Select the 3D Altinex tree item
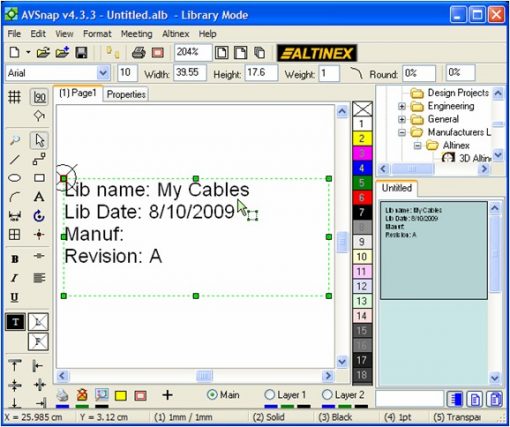The image size is (510, 427). [466, 158]
